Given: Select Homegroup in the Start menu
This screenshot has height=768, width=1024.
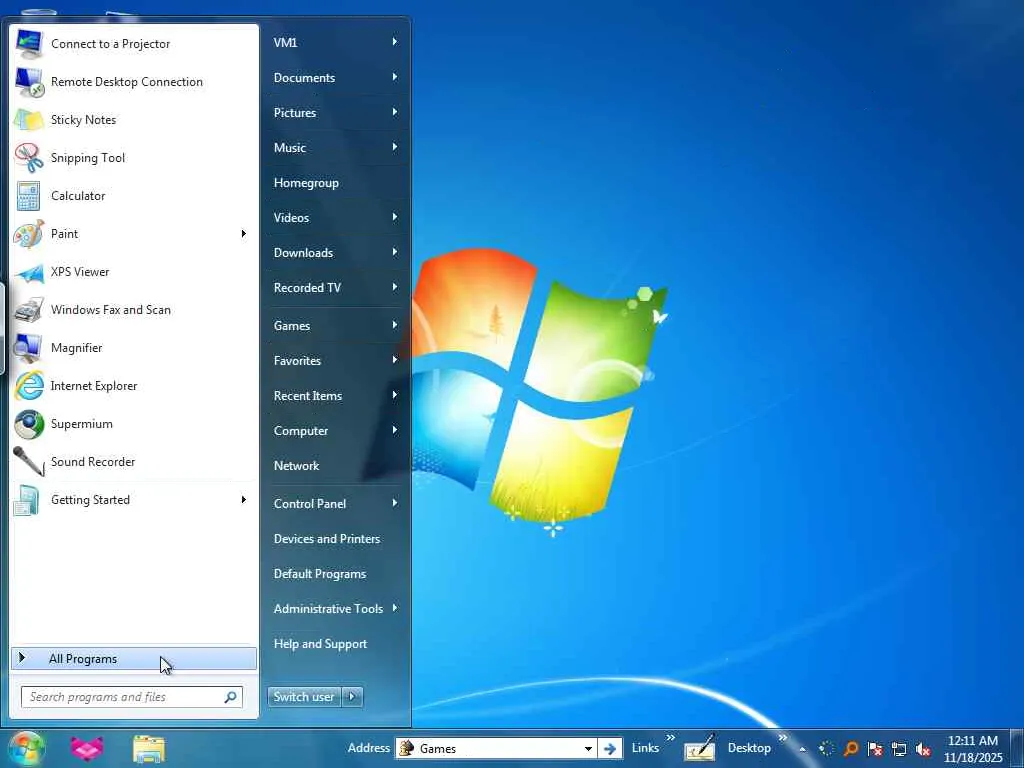Looking at the screenshot, I should 336,183.
